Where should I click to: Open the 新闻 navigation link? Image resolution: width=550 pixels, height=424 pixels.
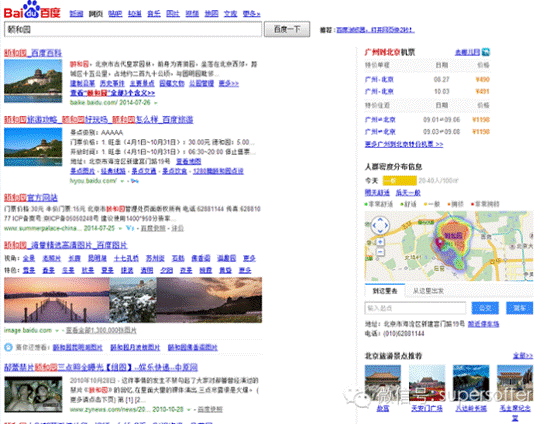pyautogui.click(x=76, y=14)
